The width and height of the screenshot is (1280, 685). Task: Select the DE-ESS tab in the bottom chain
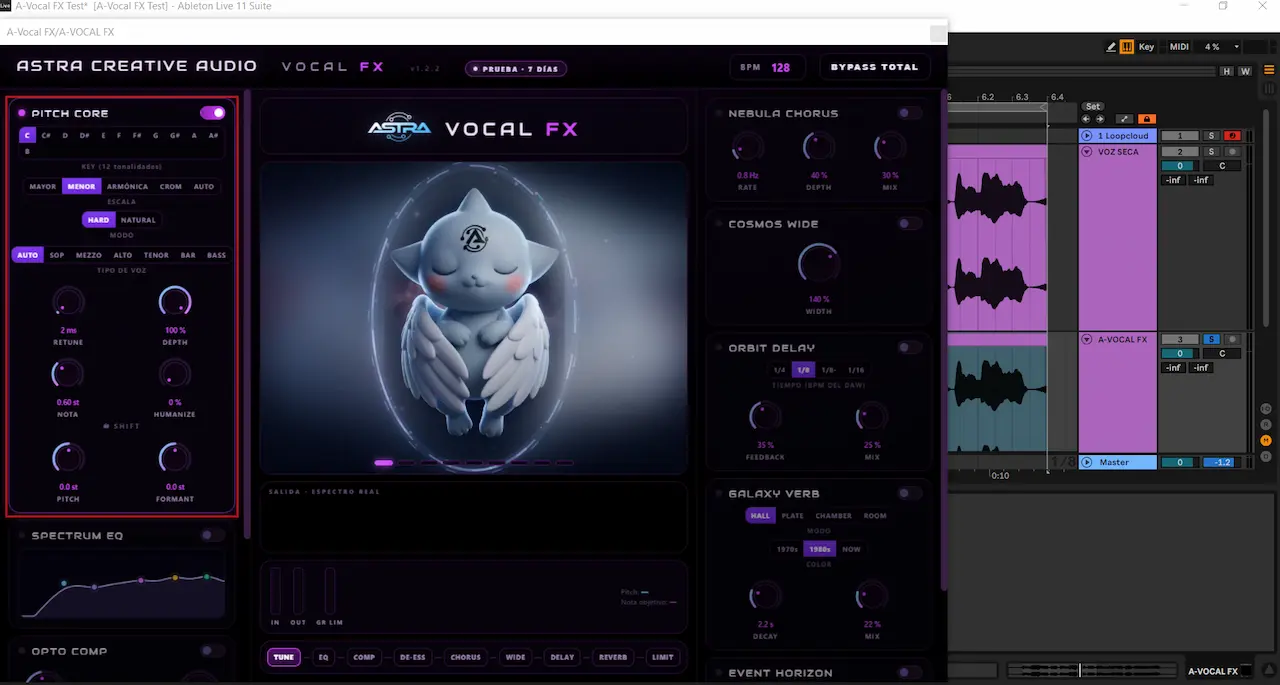click(x=413, y=657)
